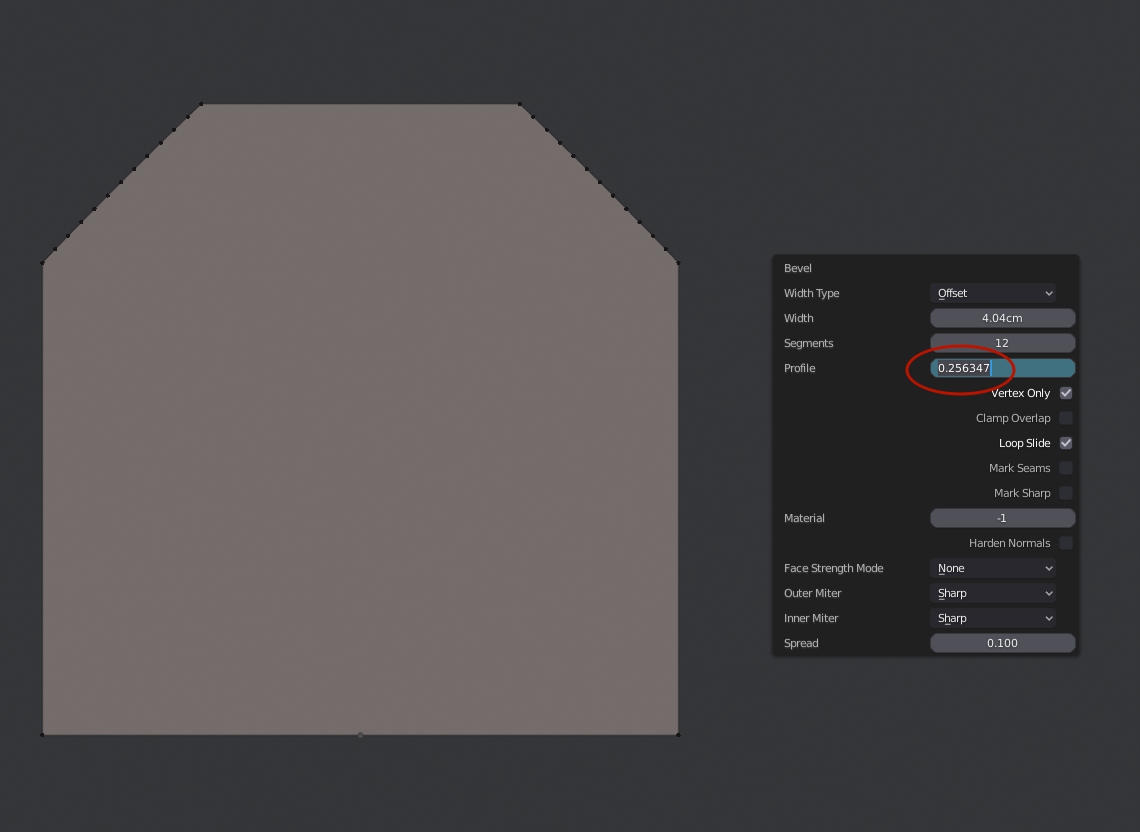Click the Segments field showing 12
This screenshot has height=832, width=1140.
point(1003,343)
